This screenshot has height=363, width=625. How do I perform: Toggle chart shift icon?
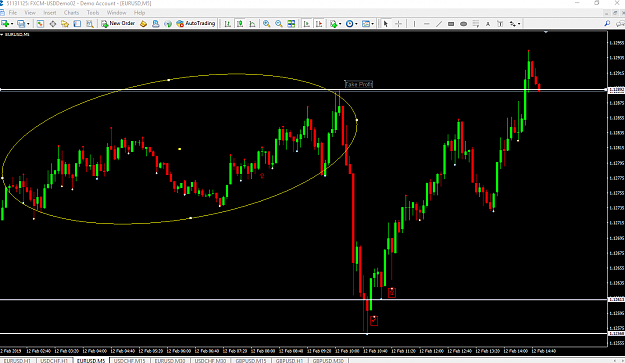[x=319, y=24]
